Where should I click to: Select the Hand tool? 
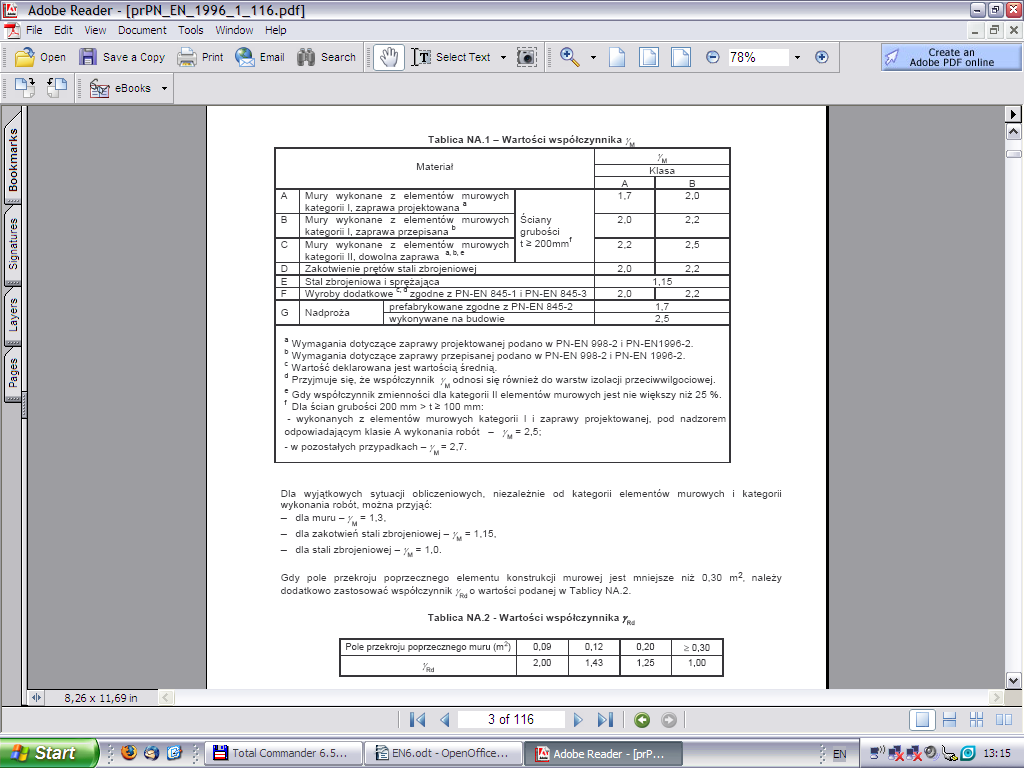pyautogui.click(x=389, y=57)
